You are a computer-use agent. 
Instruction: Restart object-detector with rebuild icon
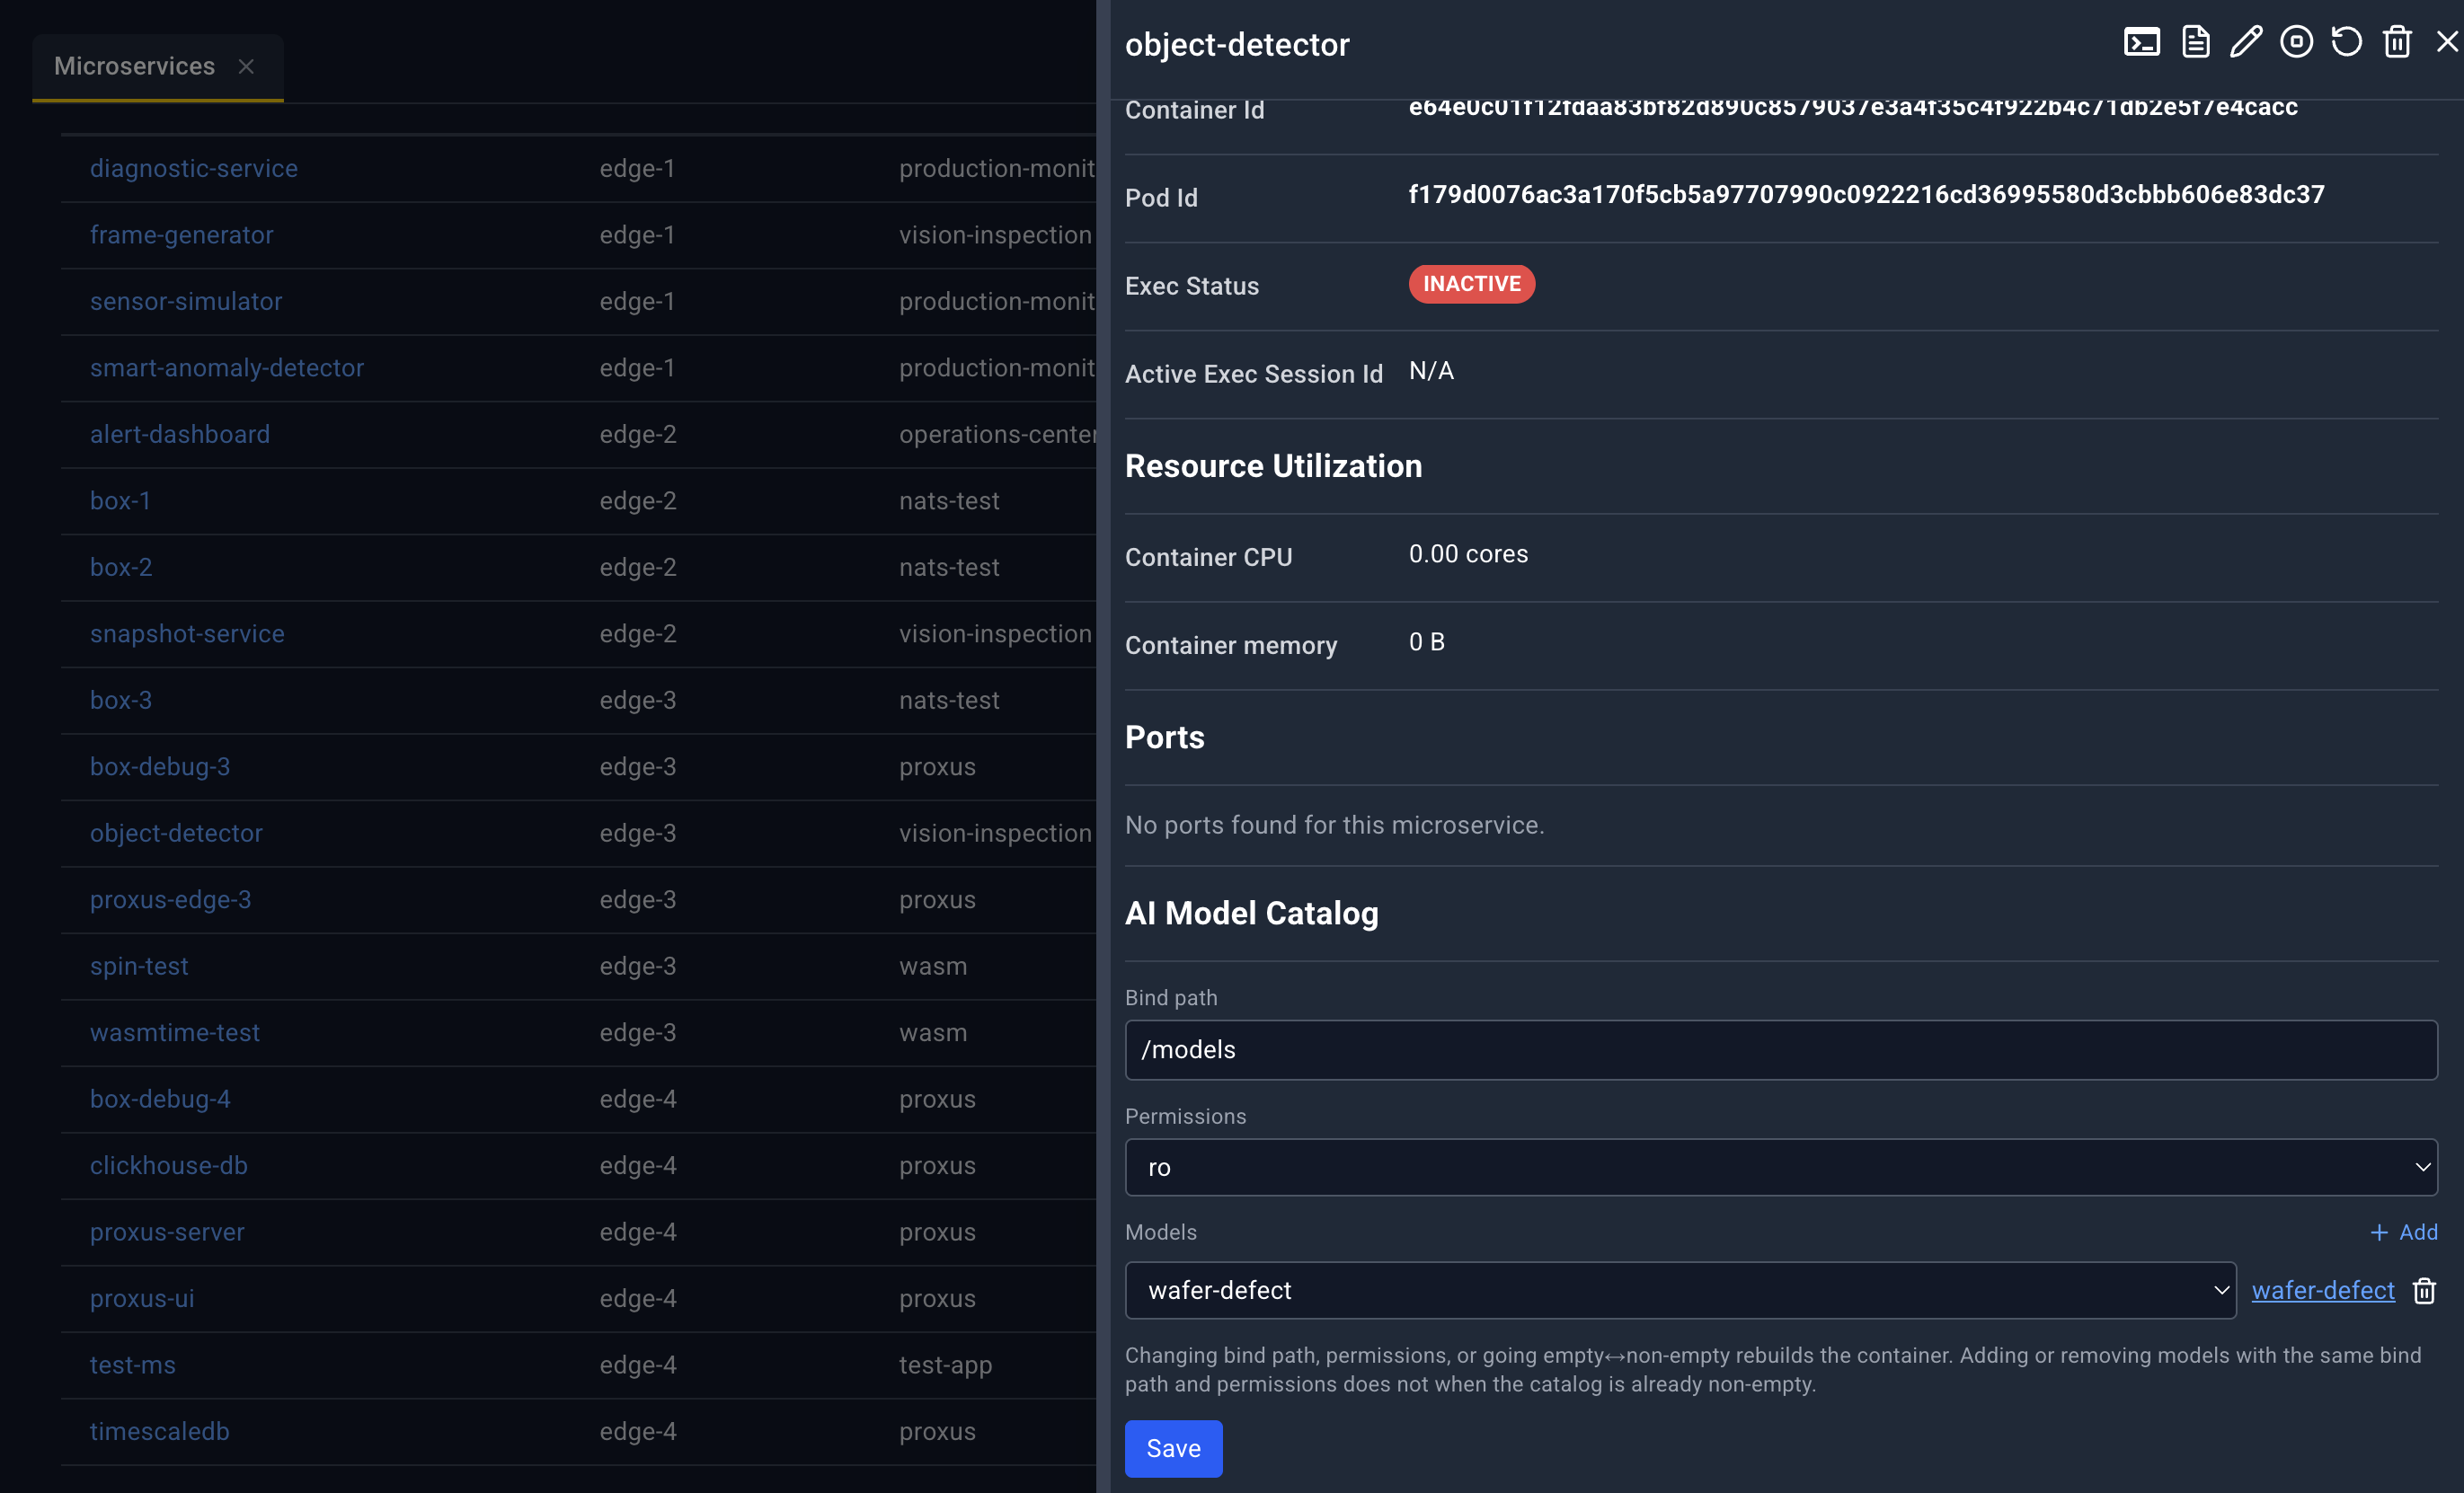(2346, 42)
